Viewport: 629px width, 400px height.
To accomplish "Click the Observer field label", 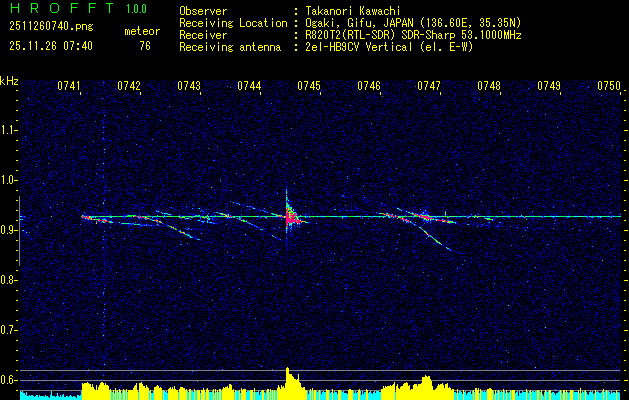I will pos(203,11).
